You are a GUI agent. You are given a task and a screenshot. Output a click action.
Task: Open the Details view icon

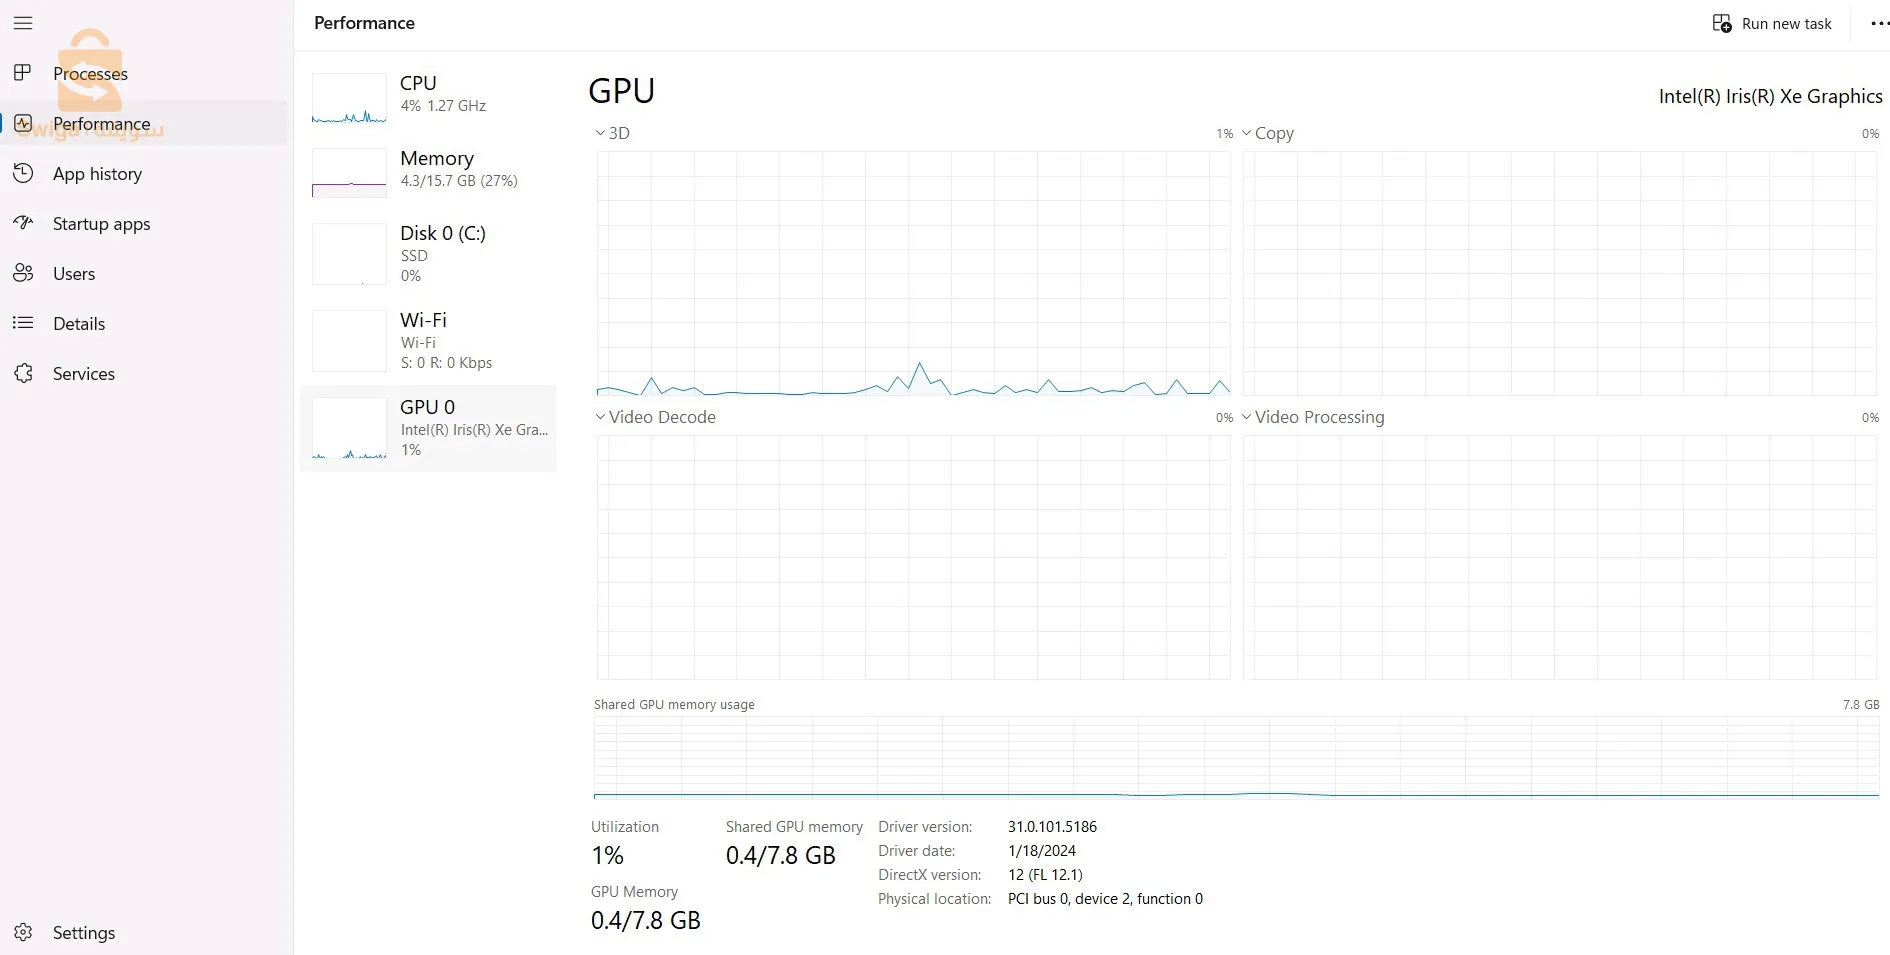[23, 323]
